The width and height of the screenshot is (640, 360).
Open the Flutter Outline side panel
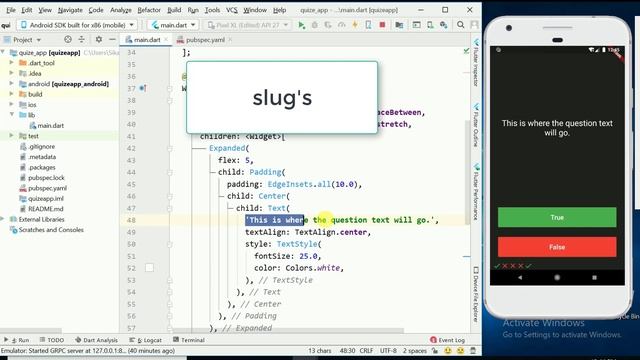[476, 125]
